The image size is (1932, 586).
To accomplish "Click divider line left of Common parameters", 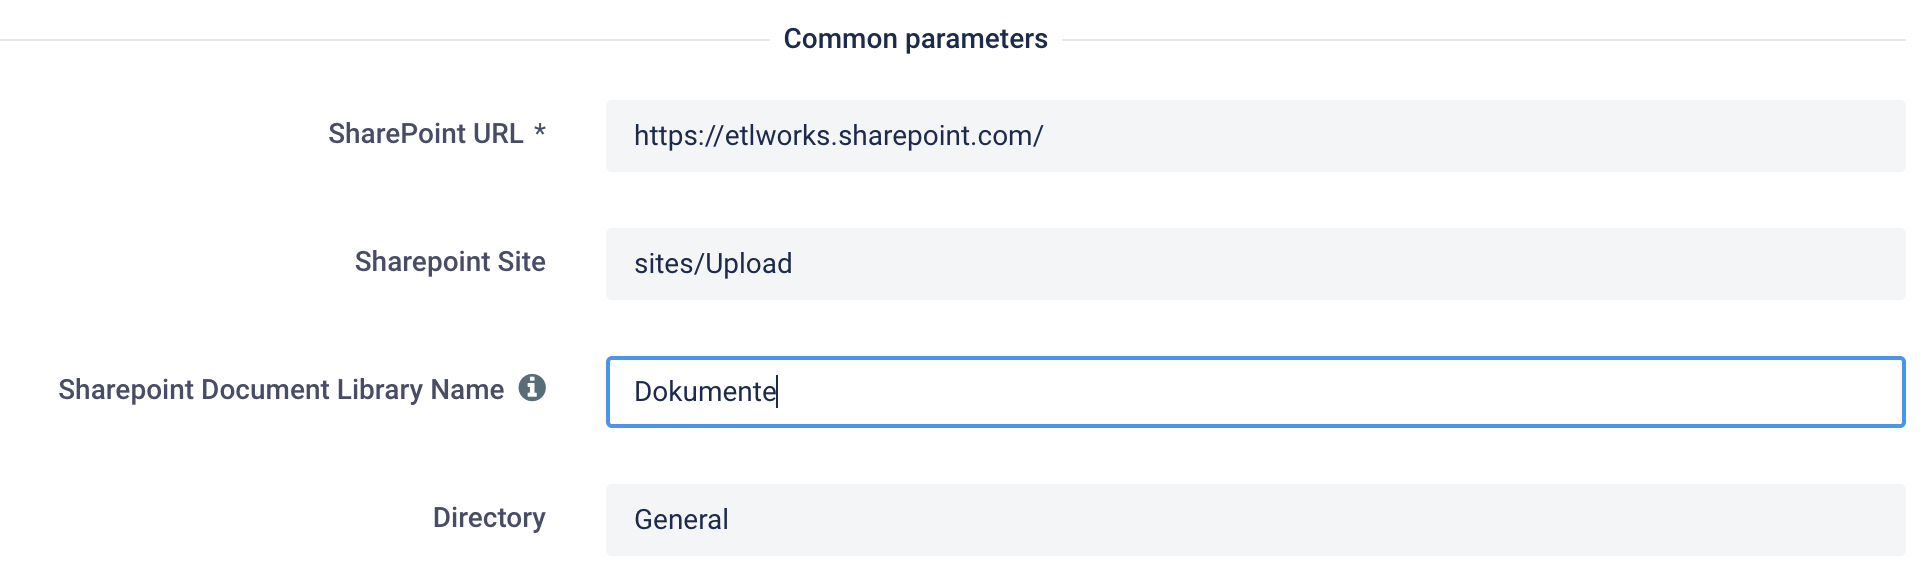I will click(x=385, y=40).
